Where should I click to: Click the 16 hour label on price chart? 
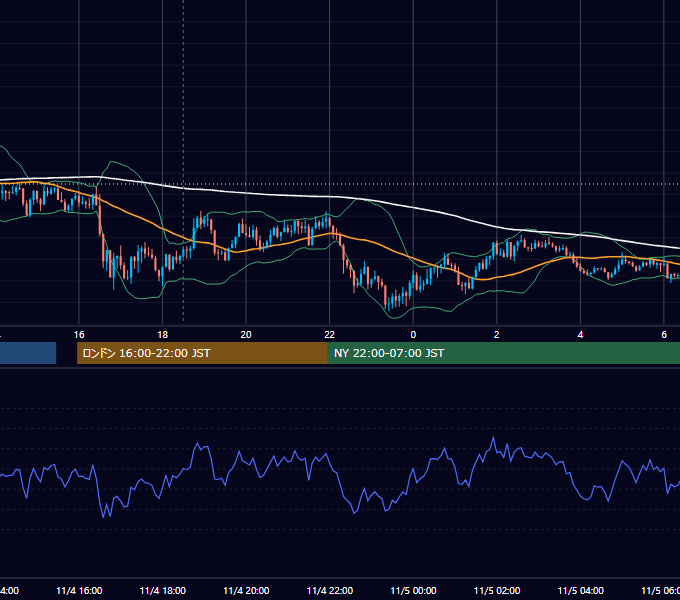click(x=79, y=334)
